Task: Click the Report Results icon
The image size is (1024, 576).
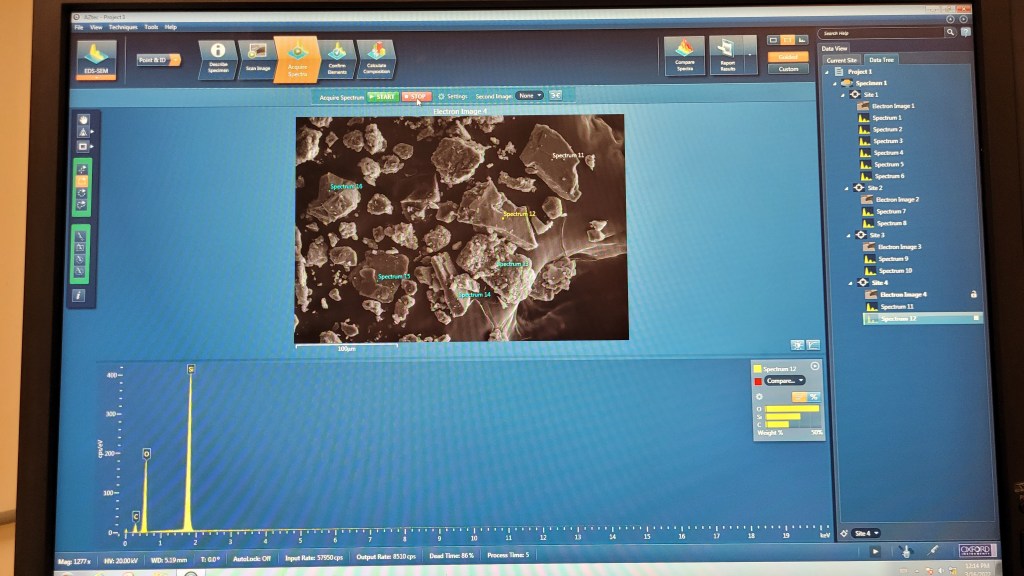Action: coord(727,56)
